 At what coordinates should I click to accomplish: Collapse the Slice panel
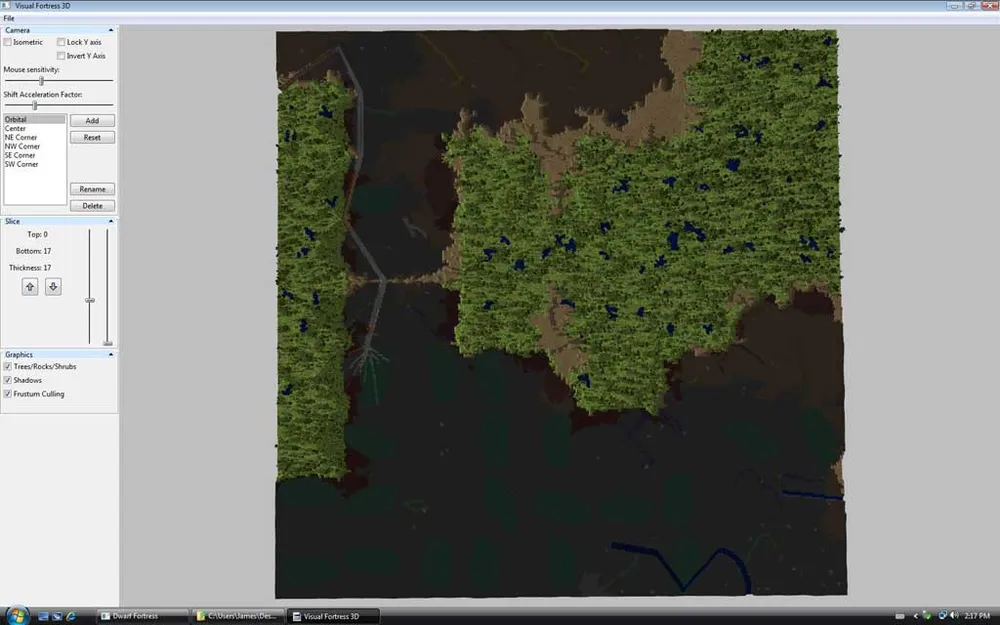tap(111, 221)
